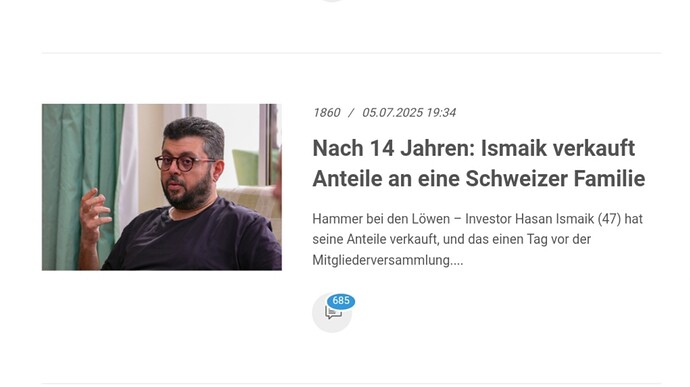Open headline 'Nach 14 Jahren: Ismaik verkauft'
Image resolution: width=690 pixels, height=387 pixels.
[x=473, y=148]
